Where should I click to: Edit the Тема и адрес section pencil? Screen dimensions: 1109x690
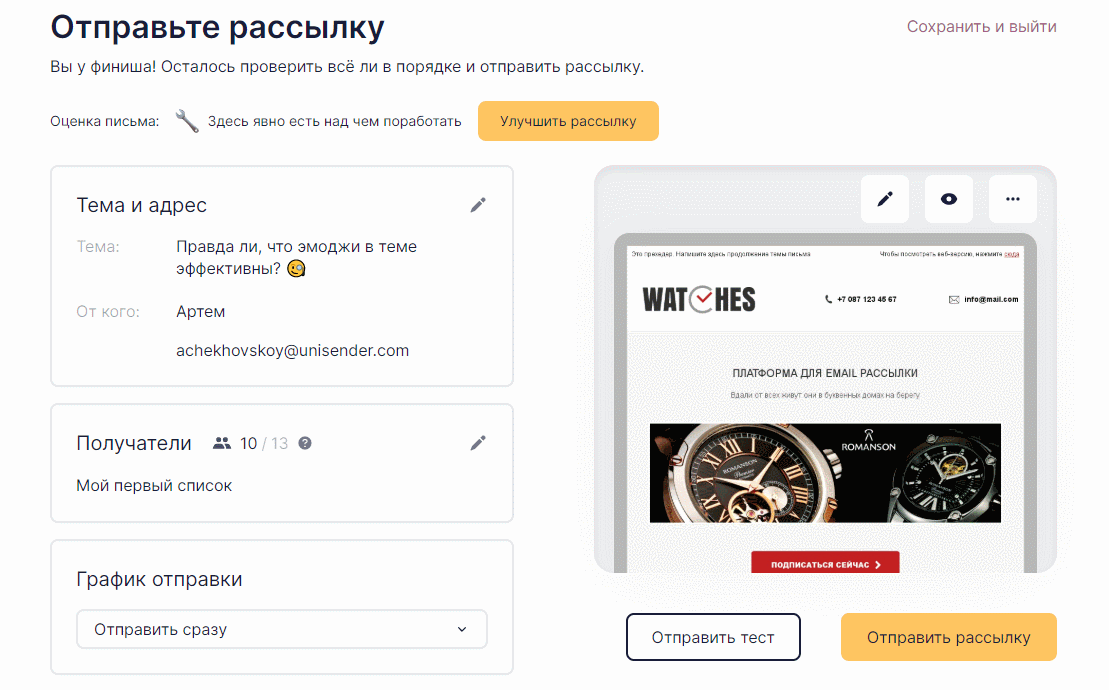pos(478,205)
